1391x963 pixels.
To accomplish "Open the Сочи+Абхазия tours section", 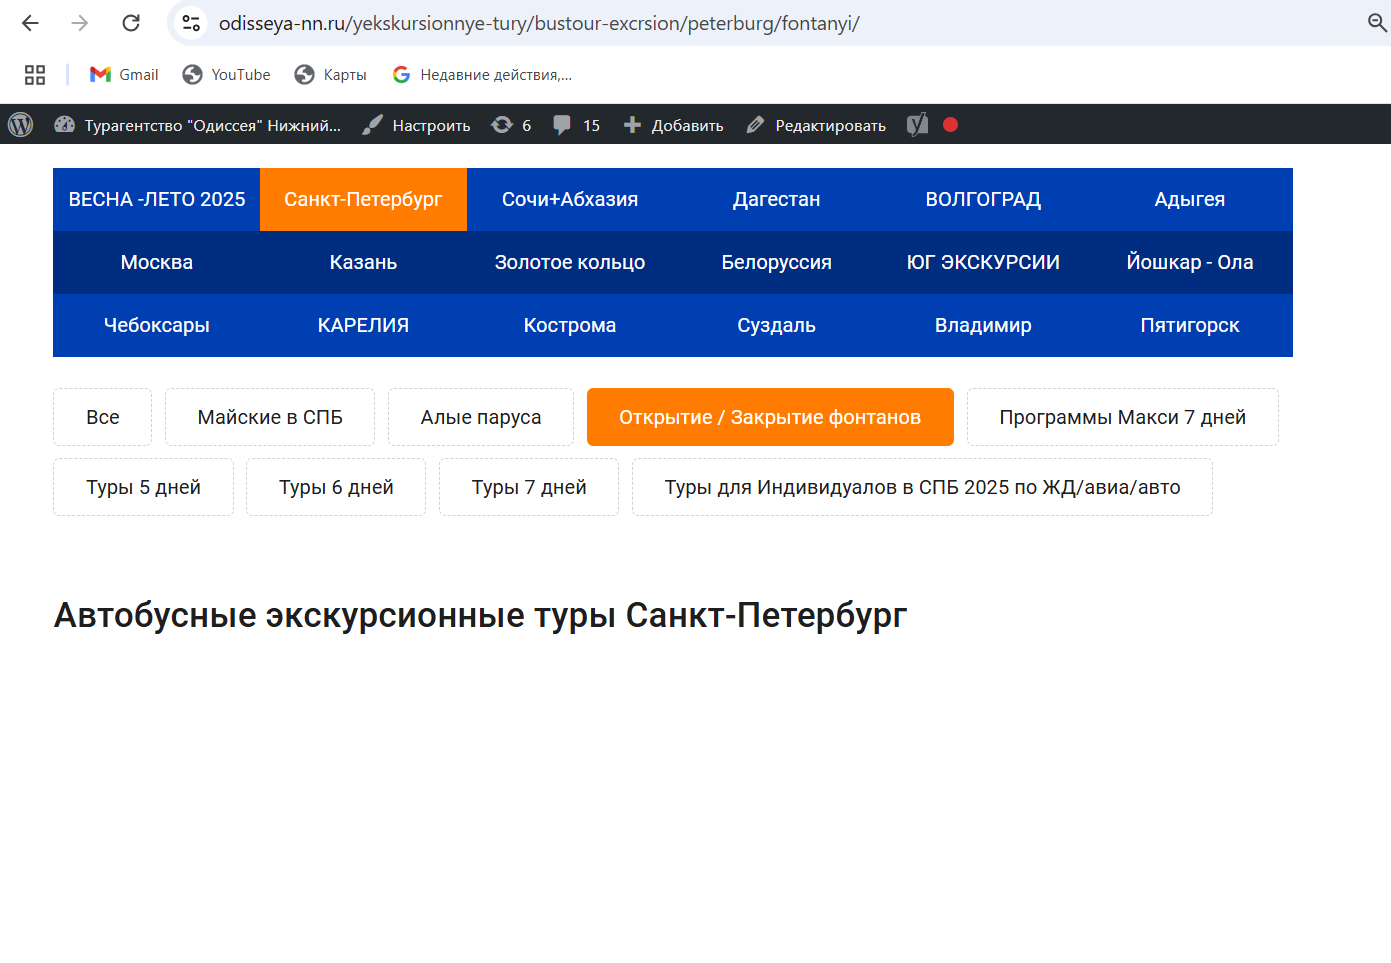I will point(570,200).
